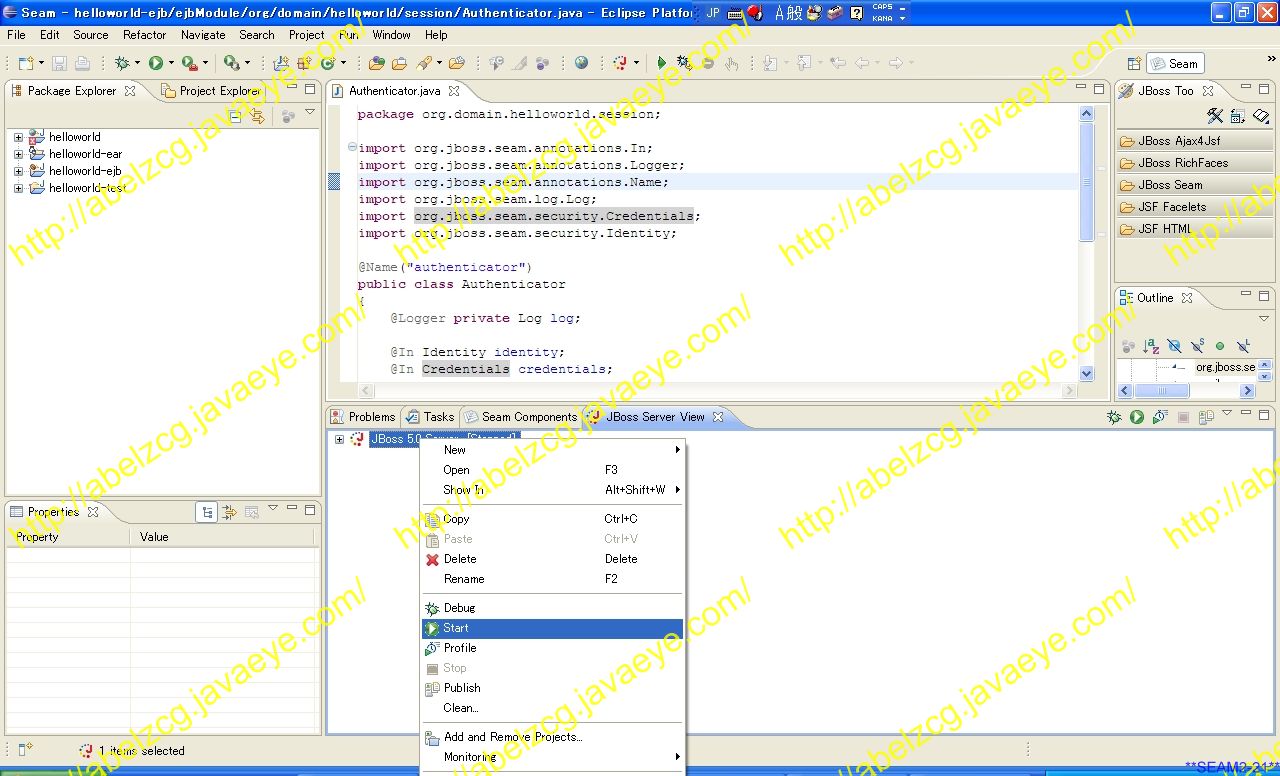Click the editor vertical scrollbar thumb
This screenshot has width=1280, height=776.
coord(1087,182)
